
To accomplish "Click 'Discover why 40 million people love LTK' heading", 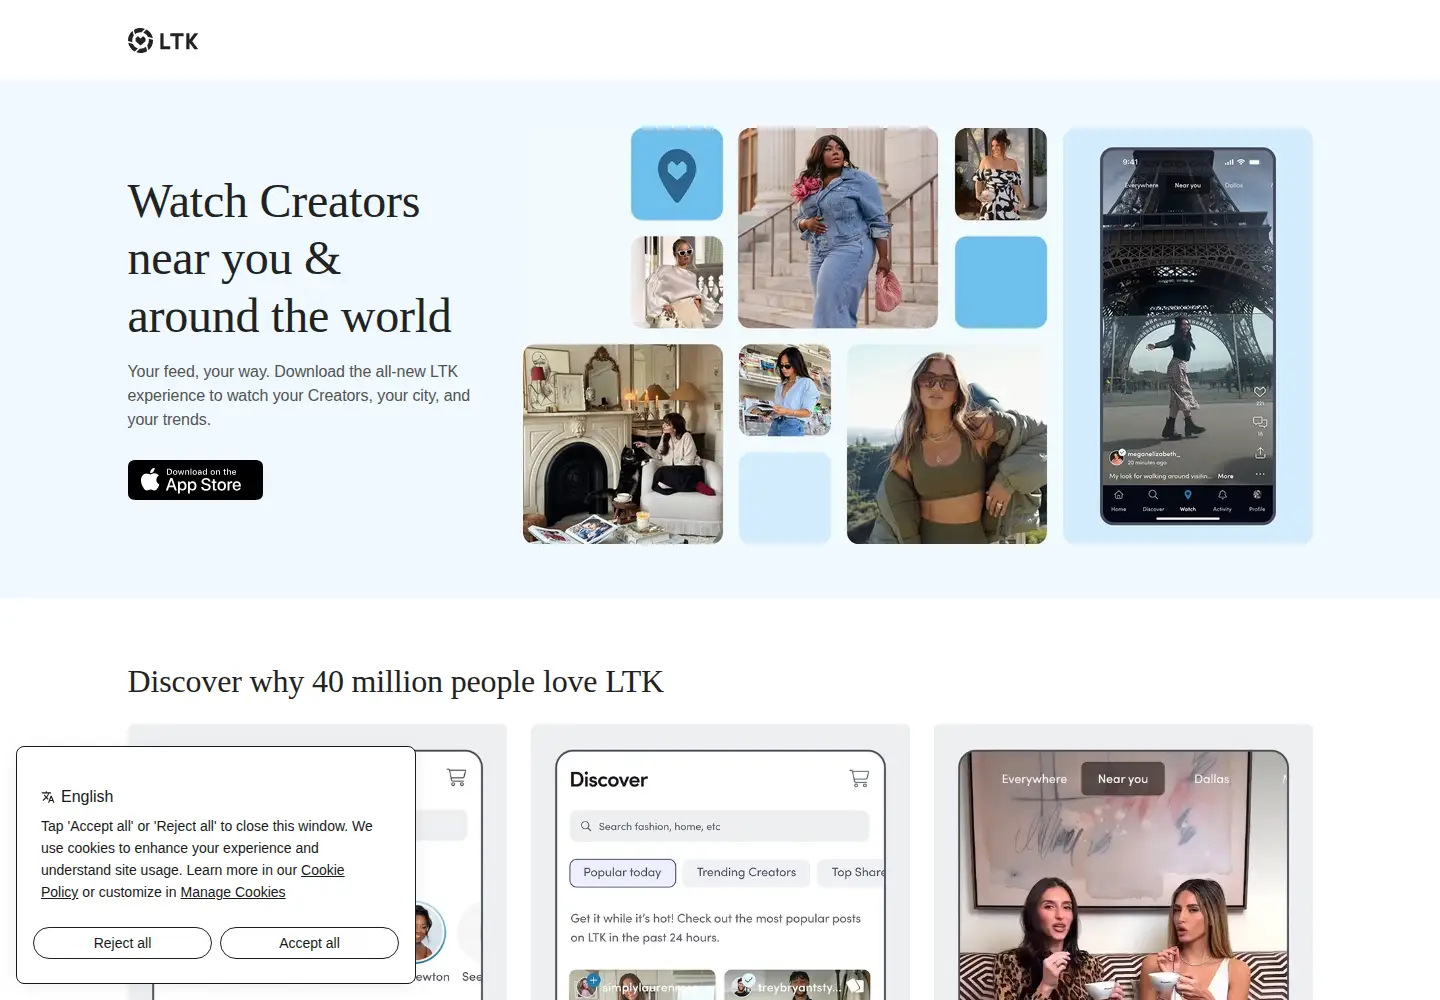I will click(396, 682).
